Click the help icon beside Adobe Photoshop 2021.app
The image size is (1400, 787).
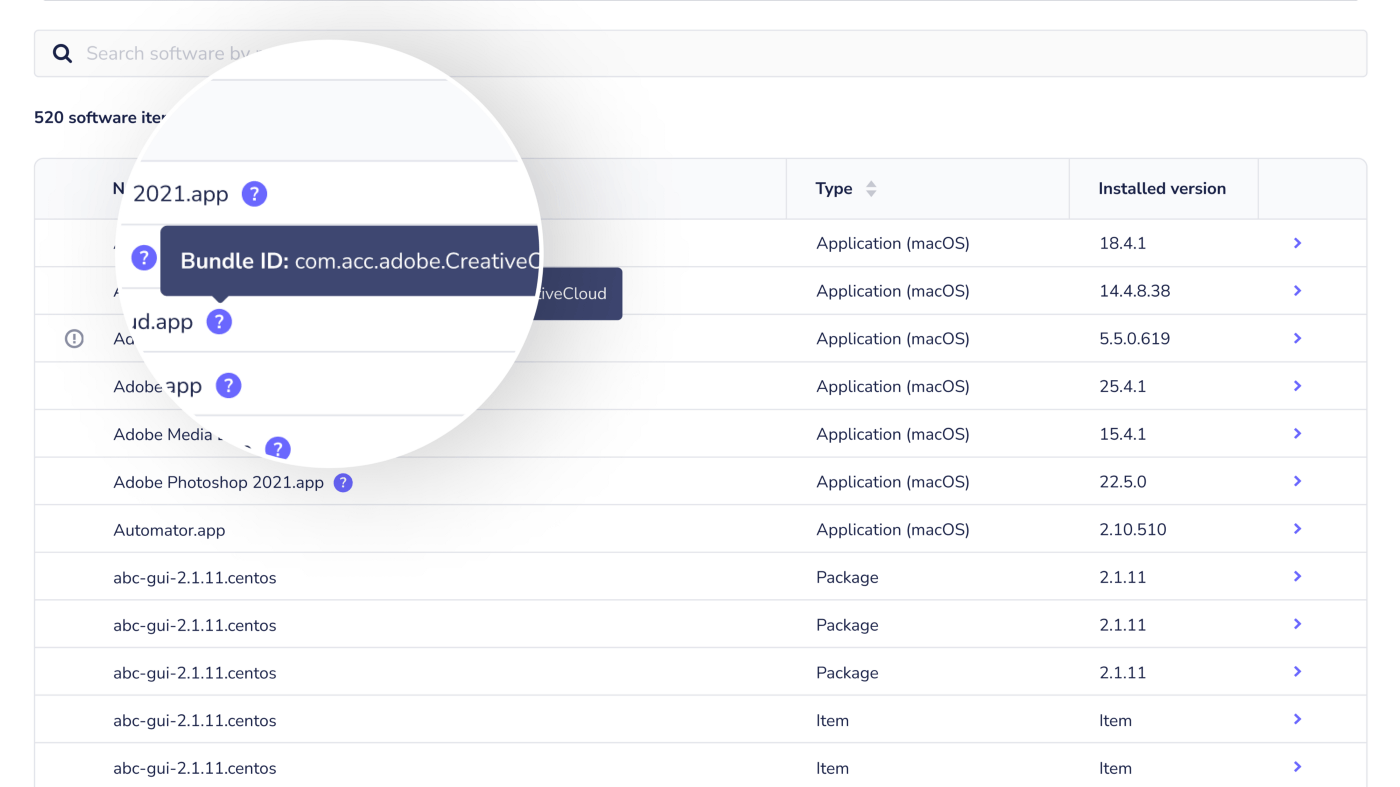tap(343, 483)
